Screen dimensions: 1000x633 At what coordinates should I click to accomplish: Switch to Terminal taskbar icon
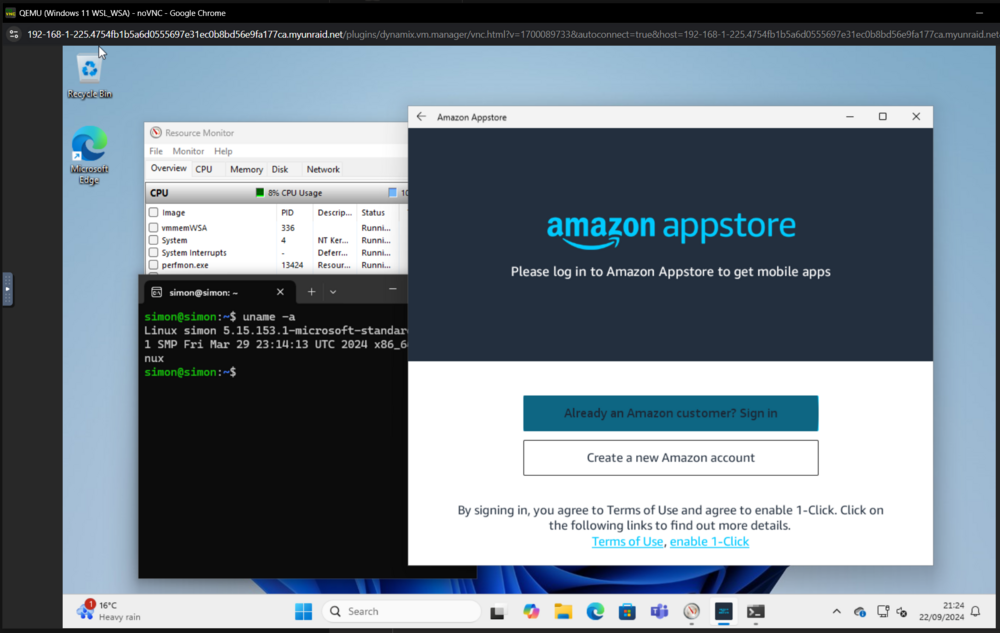[756, 612]
